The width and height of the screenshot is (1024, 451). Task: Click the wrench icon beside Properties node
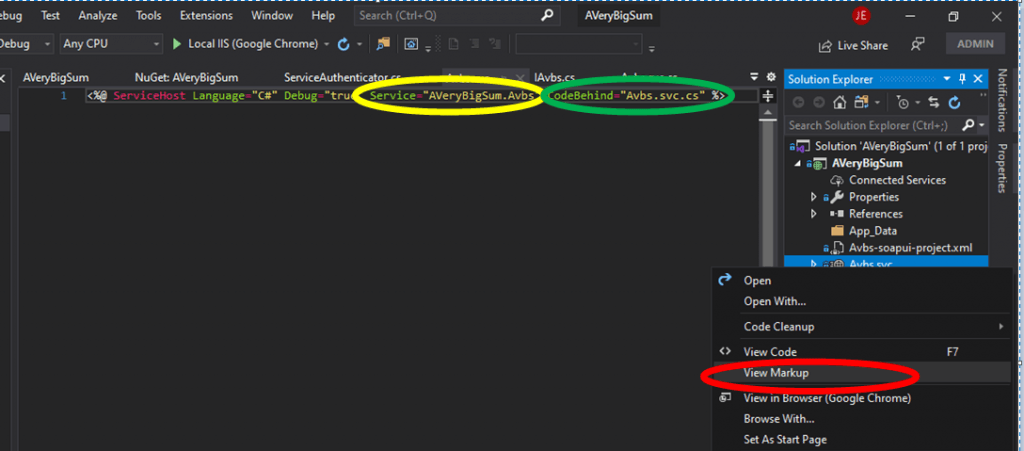tap(837, 197)
